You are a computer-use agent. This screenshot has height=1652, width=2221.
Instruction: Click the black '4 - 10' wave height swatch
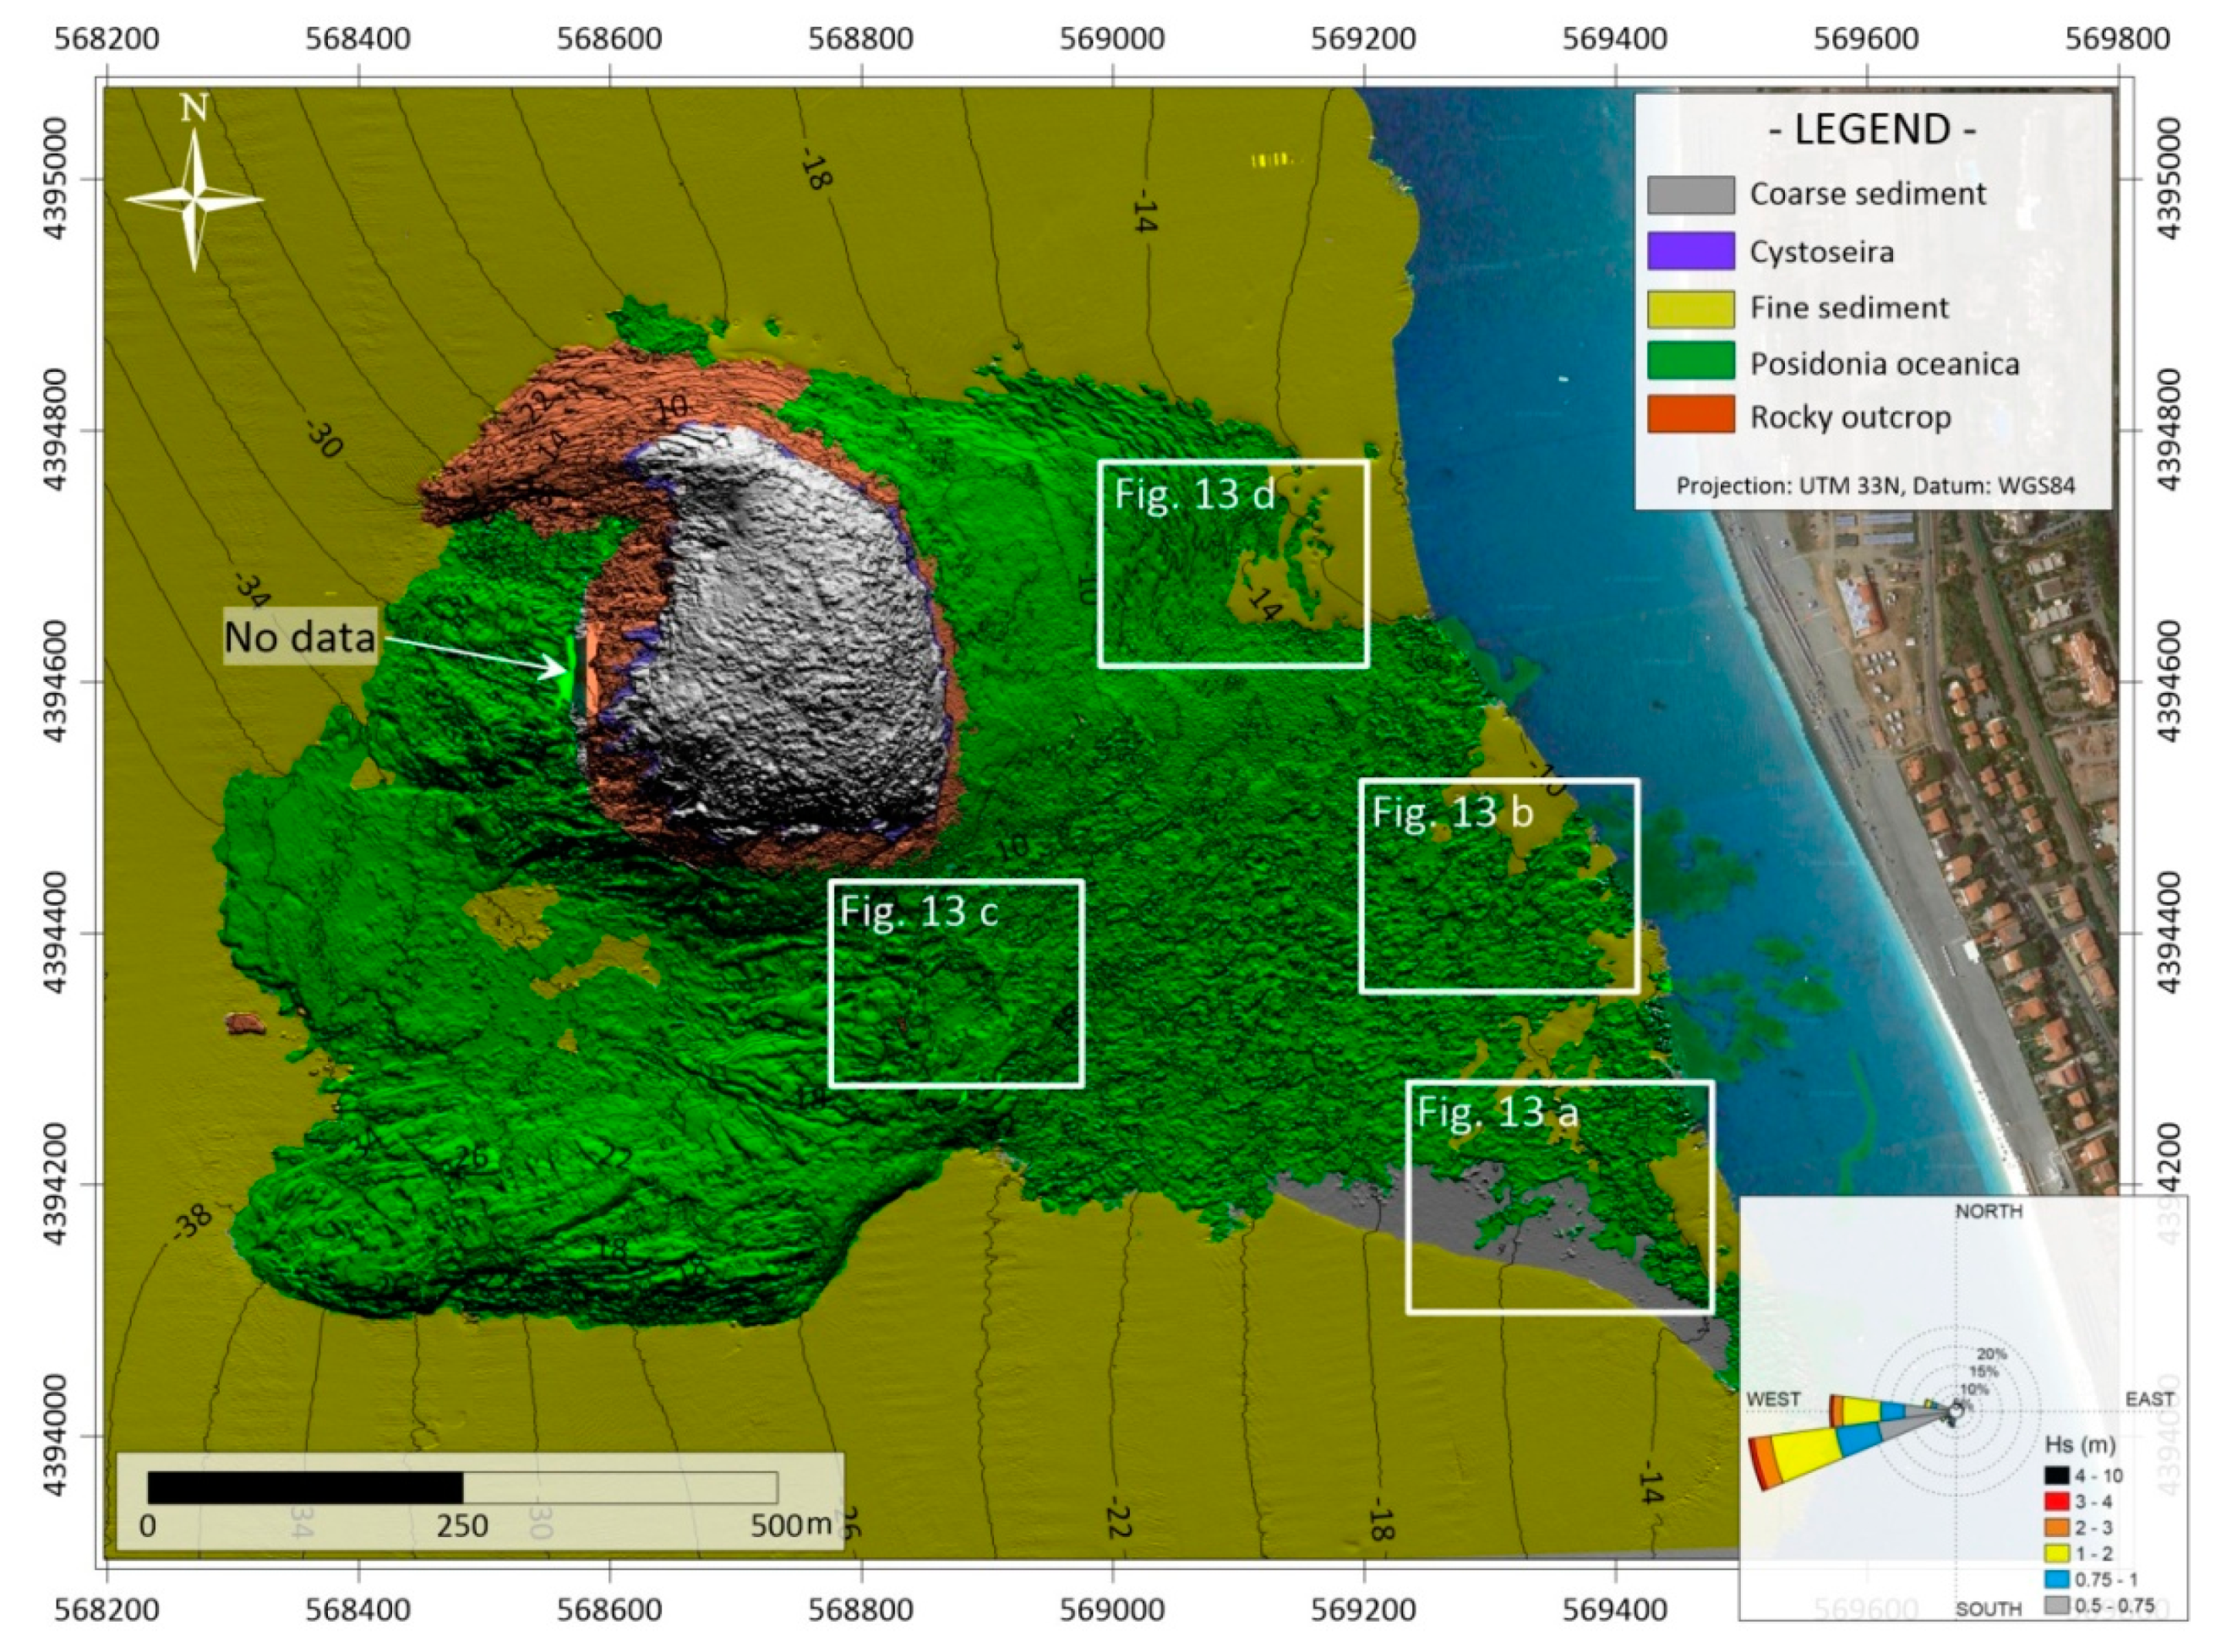tap(2056, 1475)
